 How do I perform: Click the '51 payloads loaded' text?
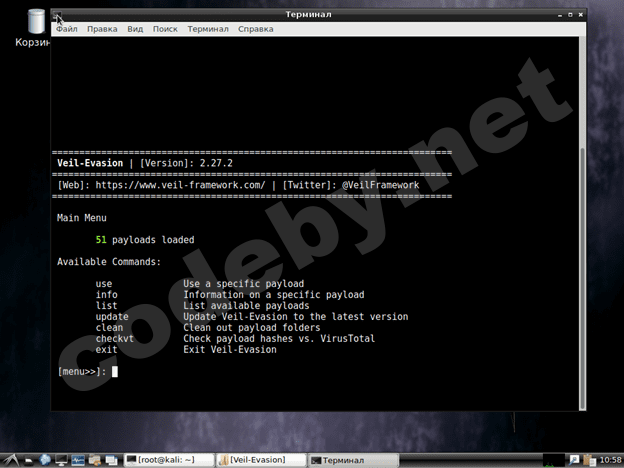pos(145,240)
